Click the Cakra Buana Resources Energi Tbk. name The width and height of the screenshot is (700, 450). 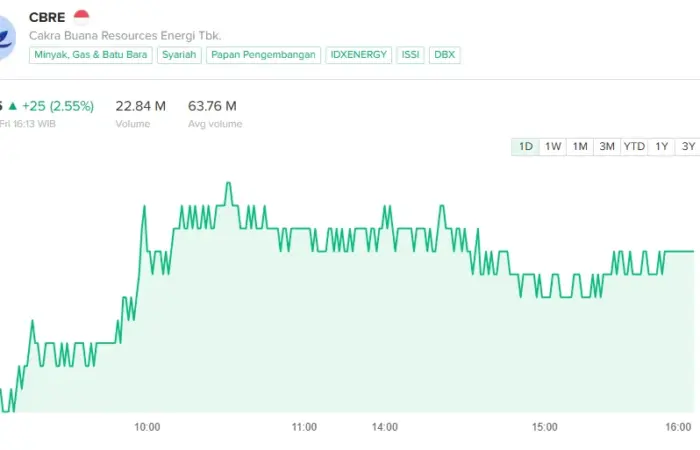(125, 36)
